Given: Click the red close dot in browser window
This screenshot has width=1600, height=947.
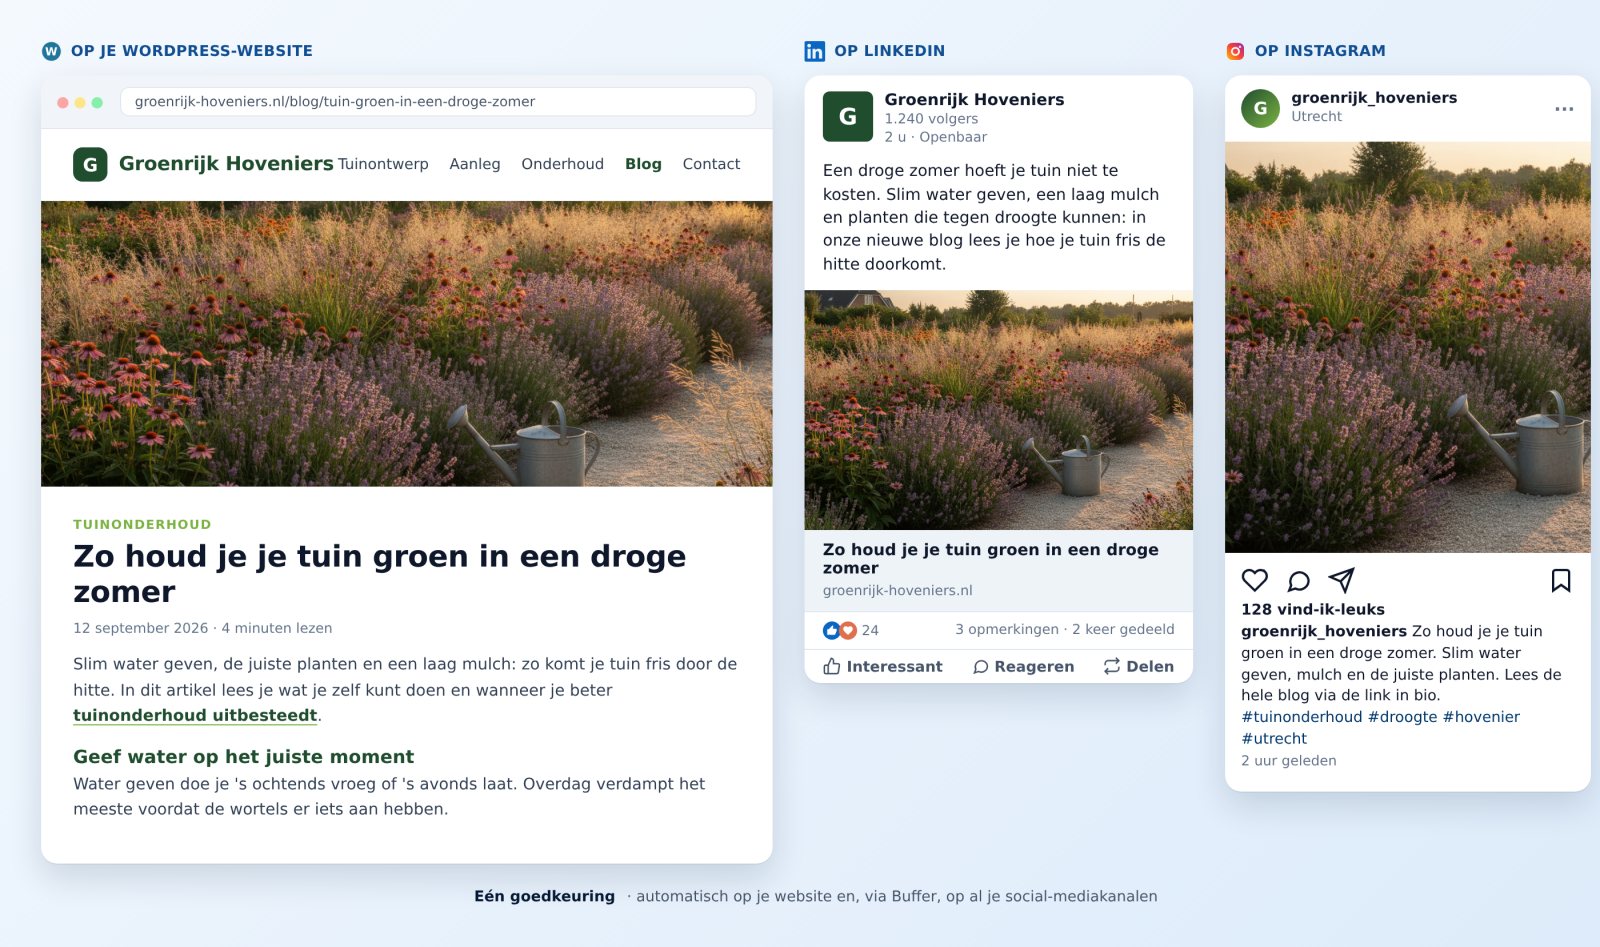Looking at the screenshot, I should click(63, 102).
